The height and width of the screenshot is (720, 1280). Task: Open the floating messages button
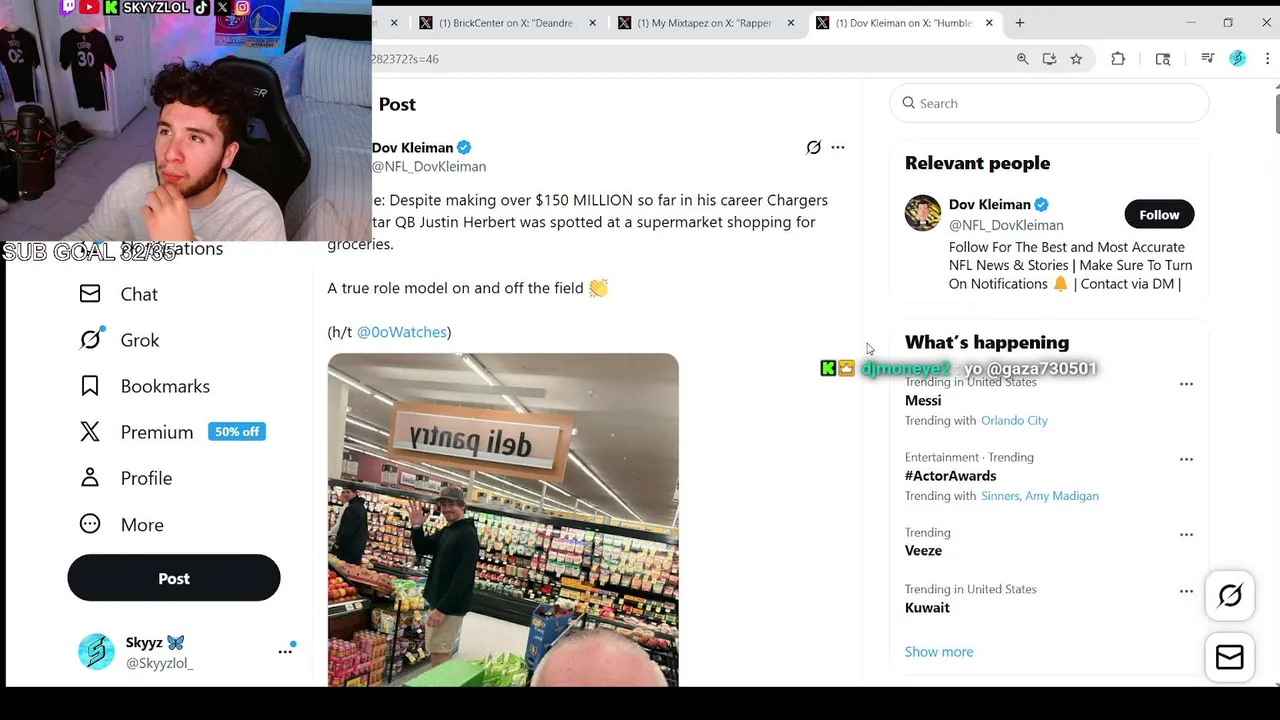pyautogui.click(x=1229, y=657)
